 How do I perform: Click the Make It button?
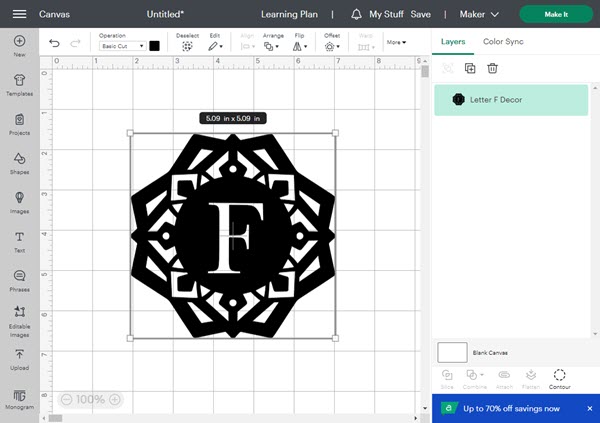[x=556, y=15]
